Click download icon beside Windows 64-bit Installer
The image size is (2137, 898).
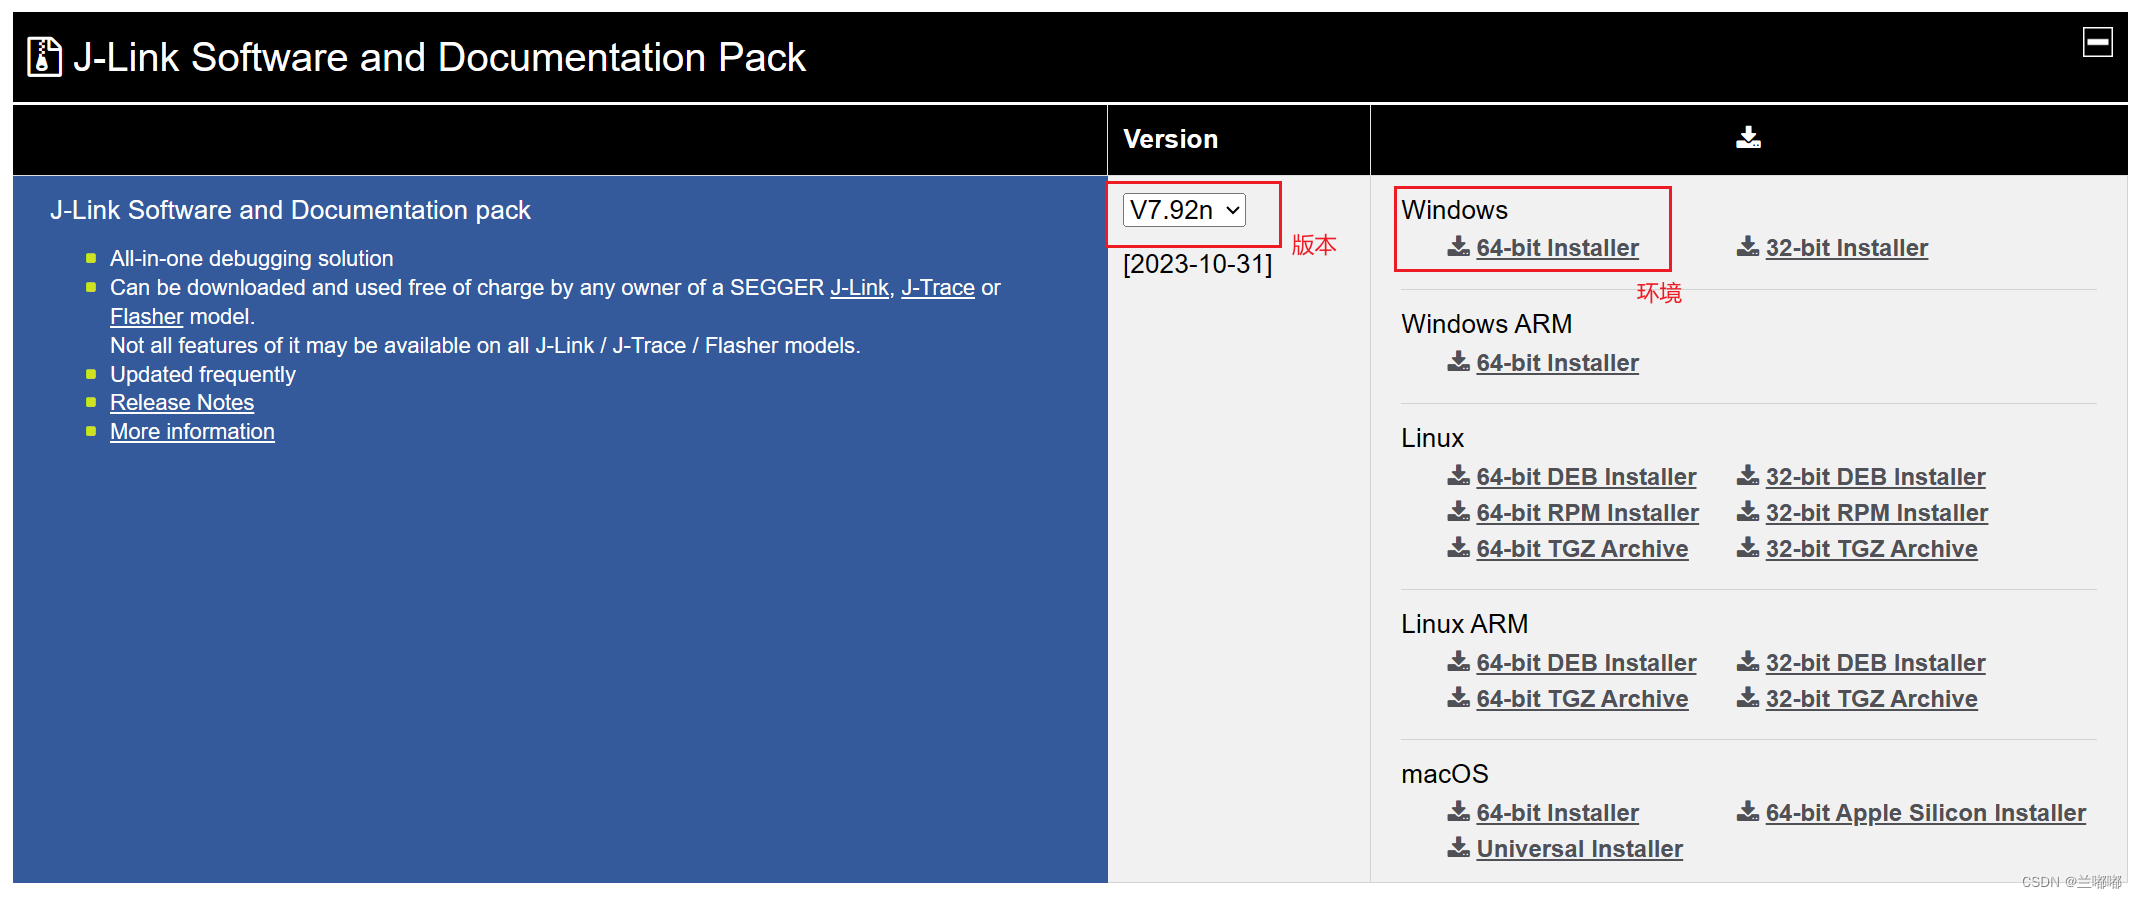pos(1459,246)
